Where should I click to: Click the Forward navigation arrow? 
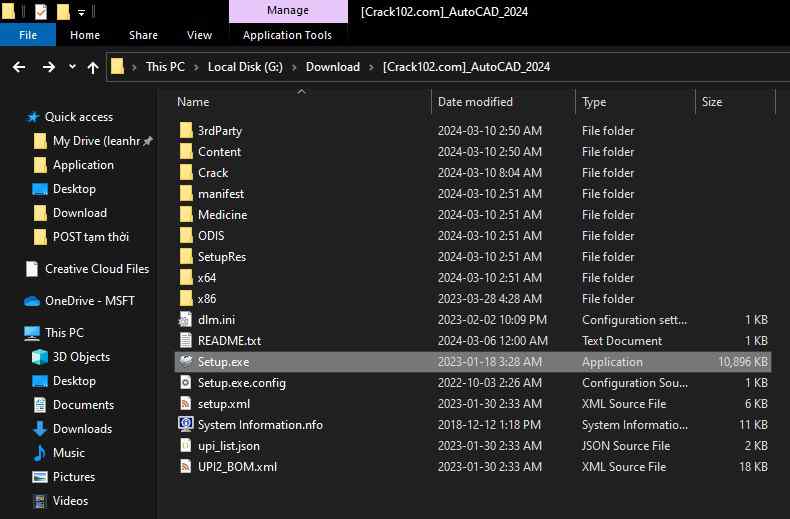point(48,67)
